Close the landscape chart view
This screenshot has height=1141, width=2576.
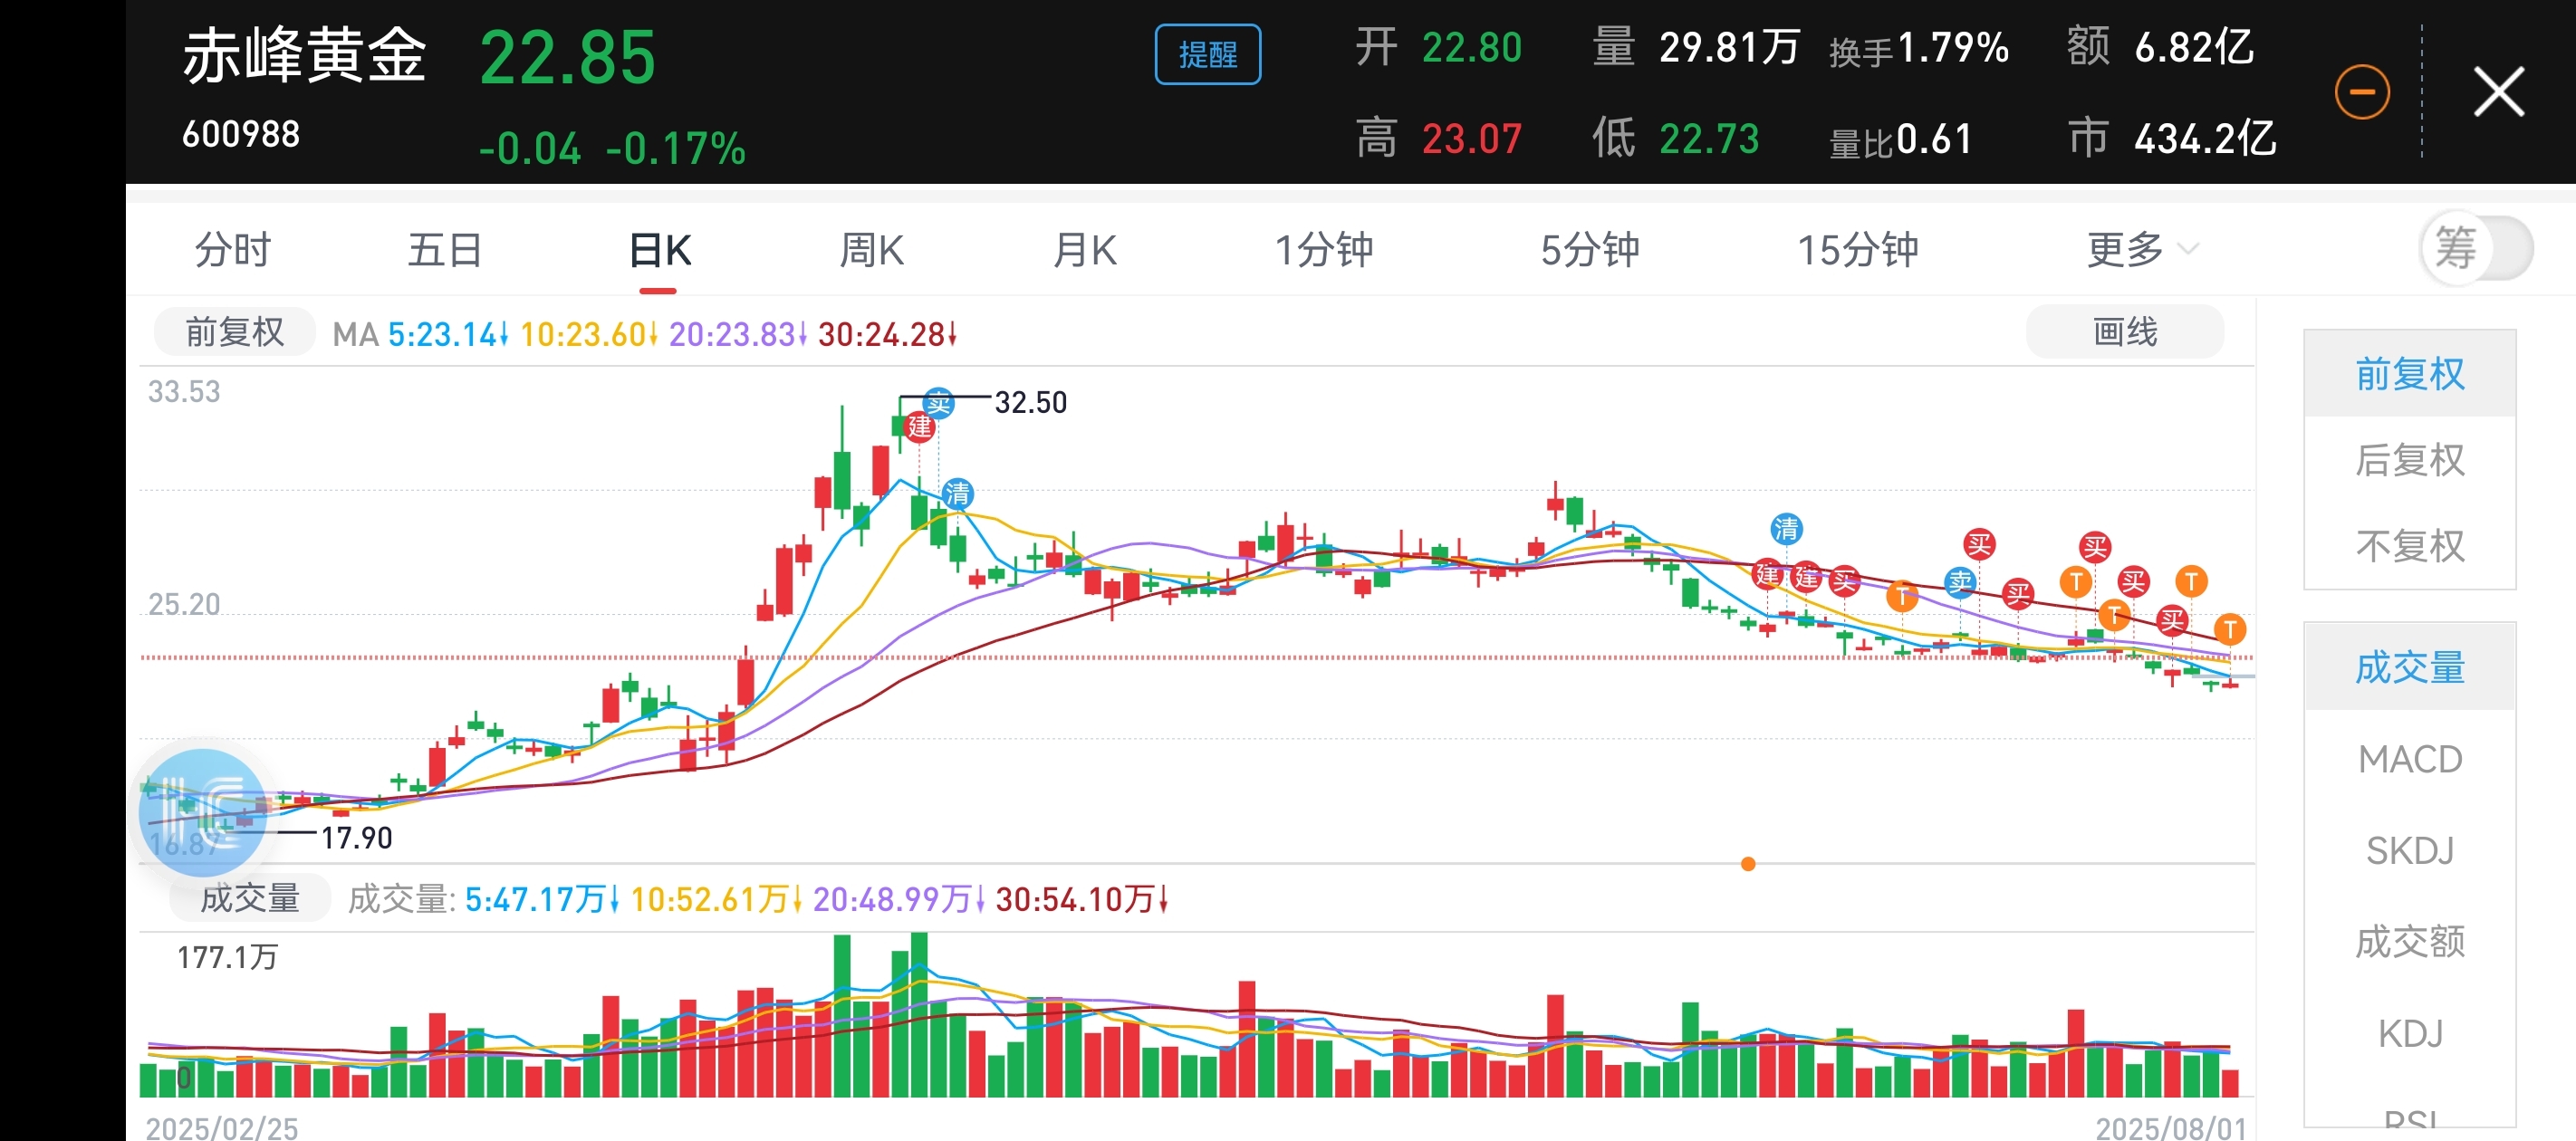(2499, 92)
